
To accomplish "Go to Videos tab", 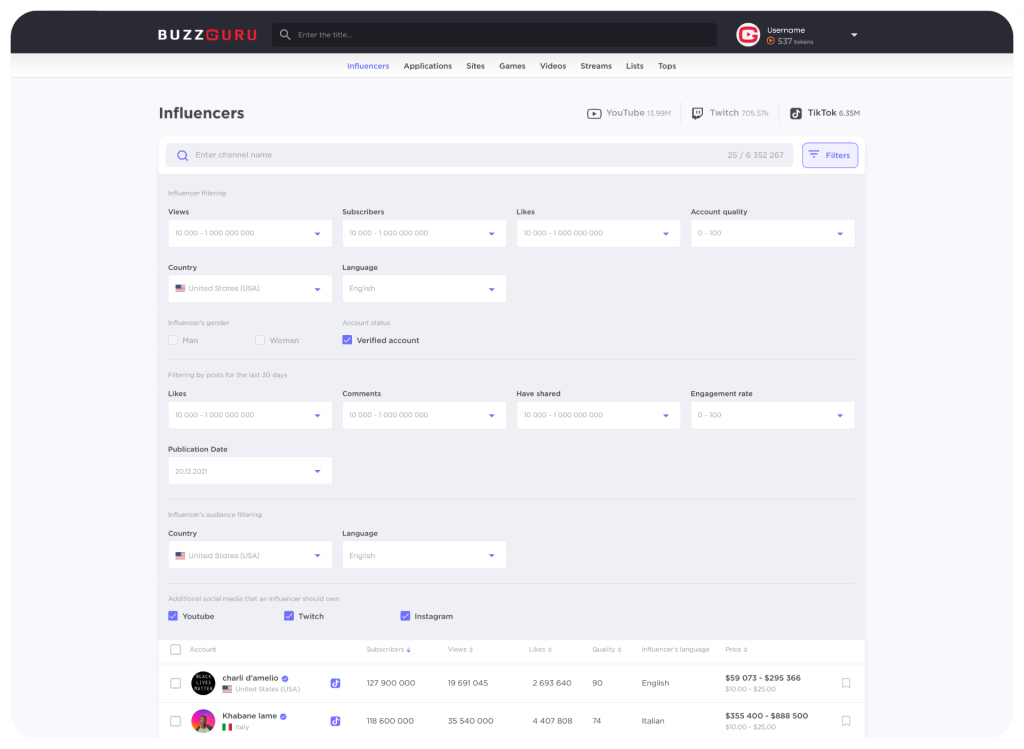I will 552,66.
